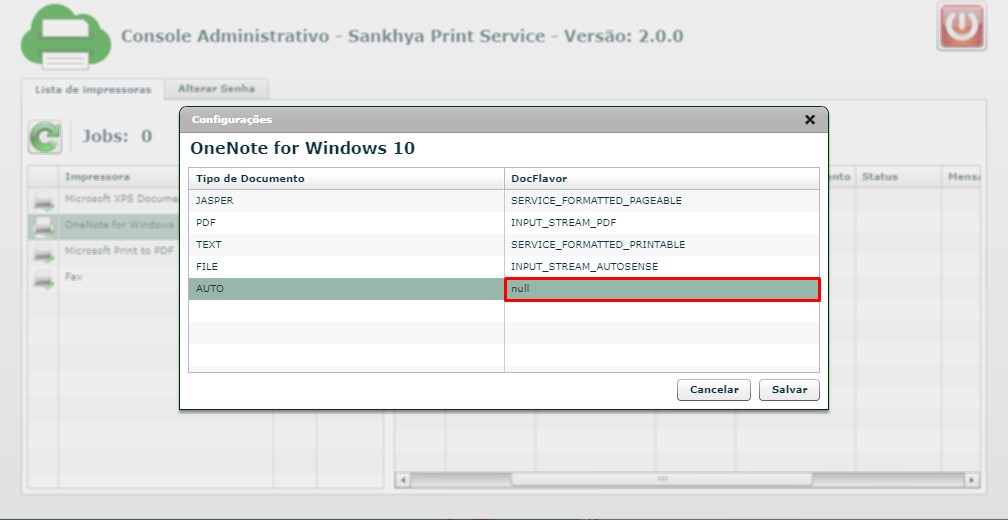Click INPUT_STREAM_AUTOSENSE DocFlavor cell
Viewport: 1008px width, 520px height.
click(x=662, y=266)
